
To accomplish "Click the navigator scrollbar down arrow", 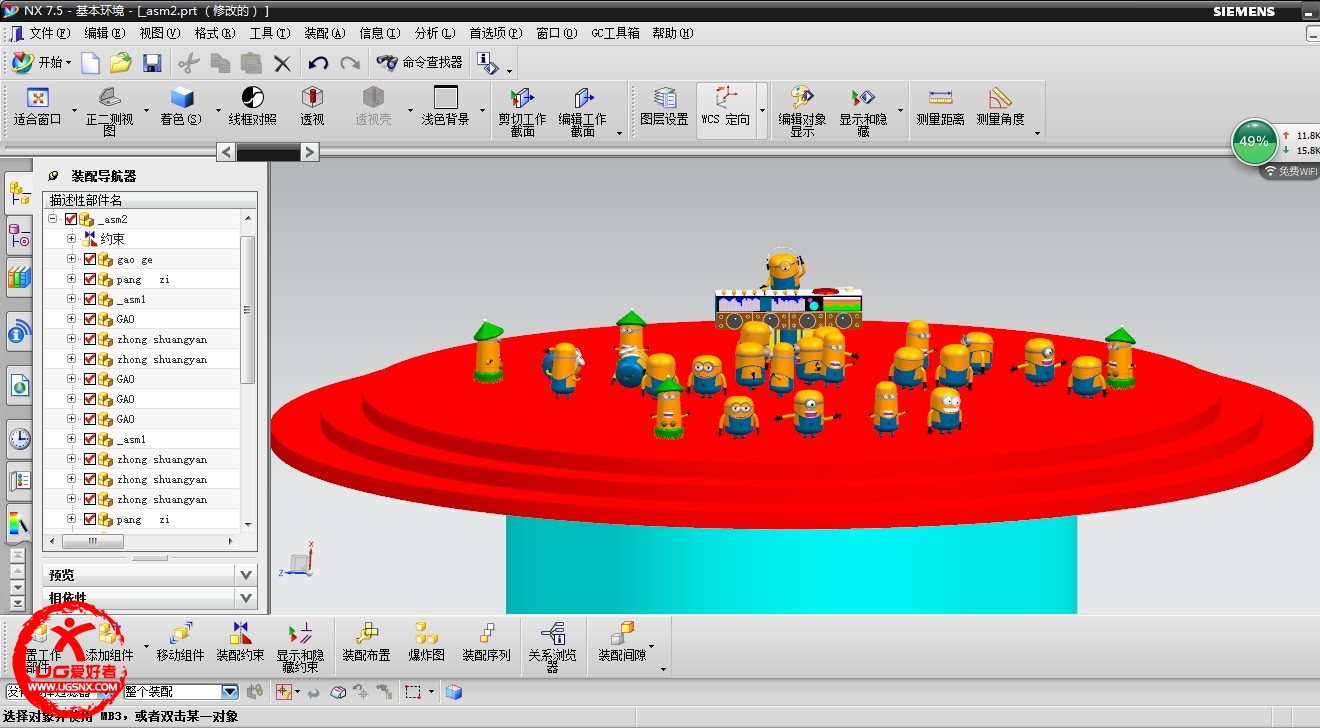I will (x=248, y=523).
